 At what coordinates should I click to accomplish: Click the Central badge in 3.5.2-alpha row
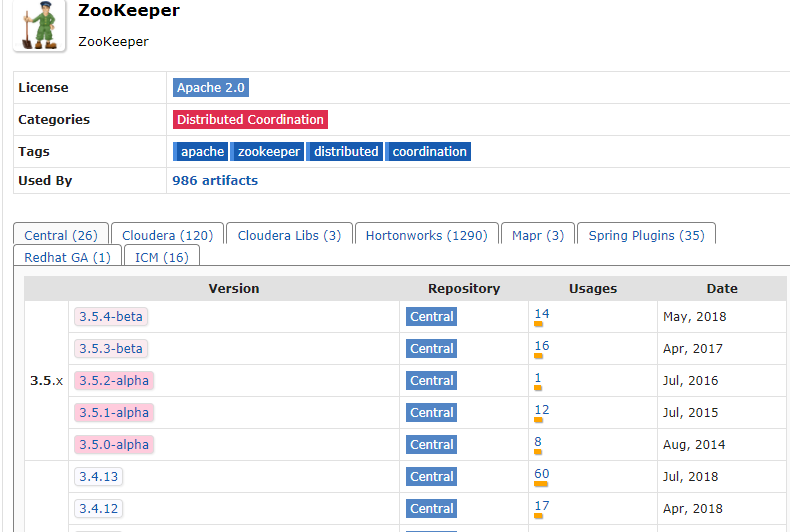(x=431, y=380)
